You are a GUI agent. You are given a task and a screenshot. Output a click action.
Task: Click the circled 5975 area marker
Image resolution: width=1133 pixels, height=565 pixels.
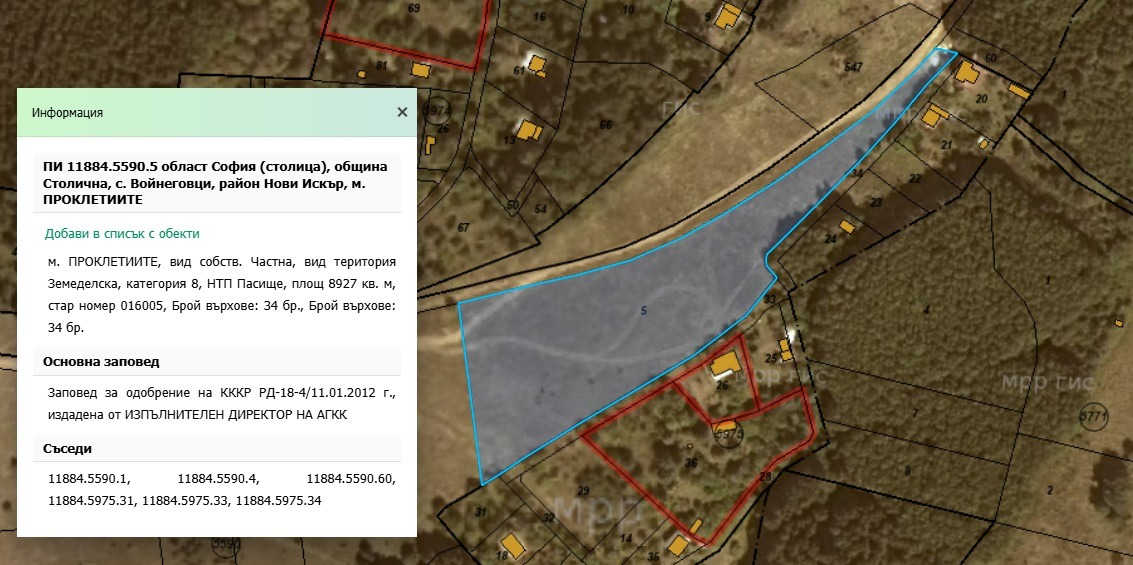coord(726,432)
